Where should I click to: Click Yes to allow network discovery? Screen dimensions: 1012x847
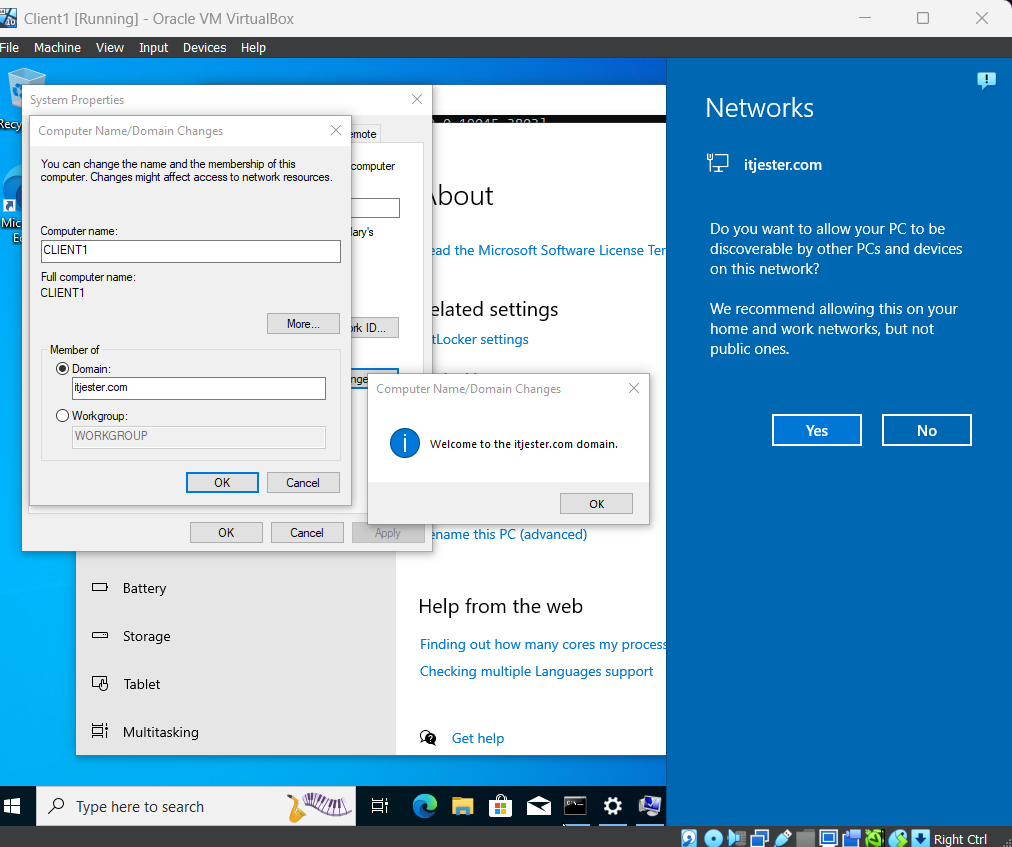[x=816, y=430]
